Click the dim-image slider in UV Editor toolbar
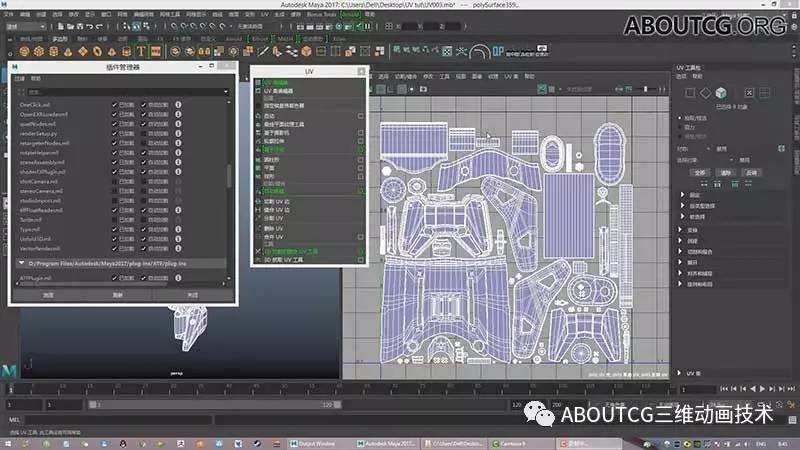The height and width of the screenshot is (450, 800). point(645,89)
